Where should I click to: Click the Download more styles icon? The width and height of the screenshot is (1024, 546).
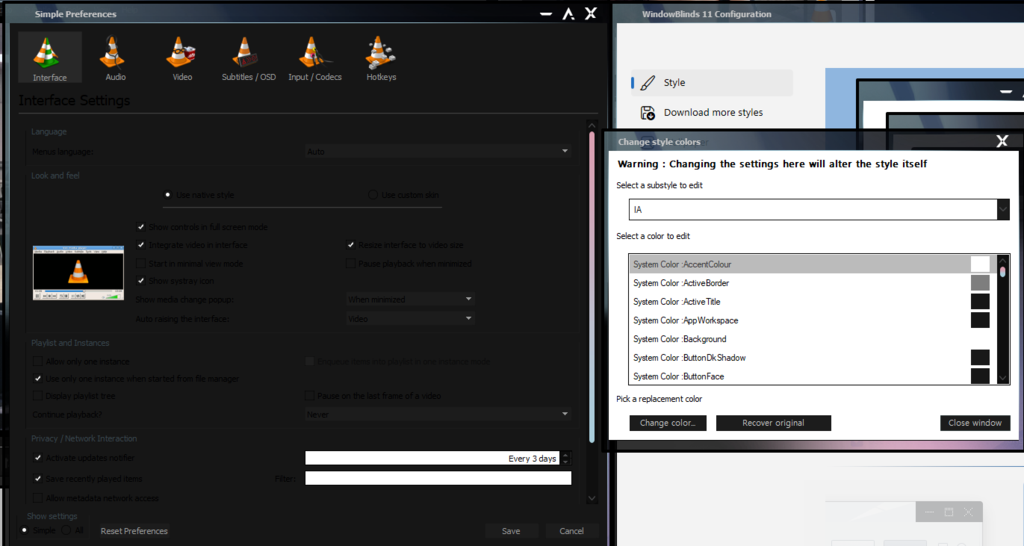click(x=648, y=113)
